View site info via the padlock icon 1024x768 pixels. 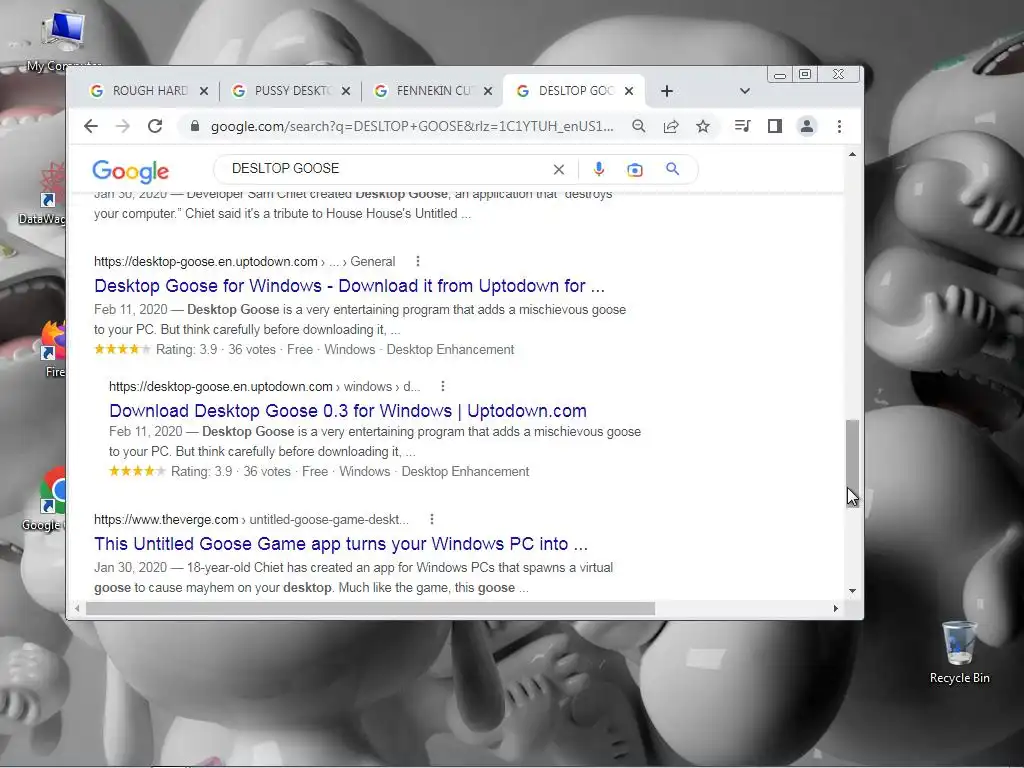(194, 126)
